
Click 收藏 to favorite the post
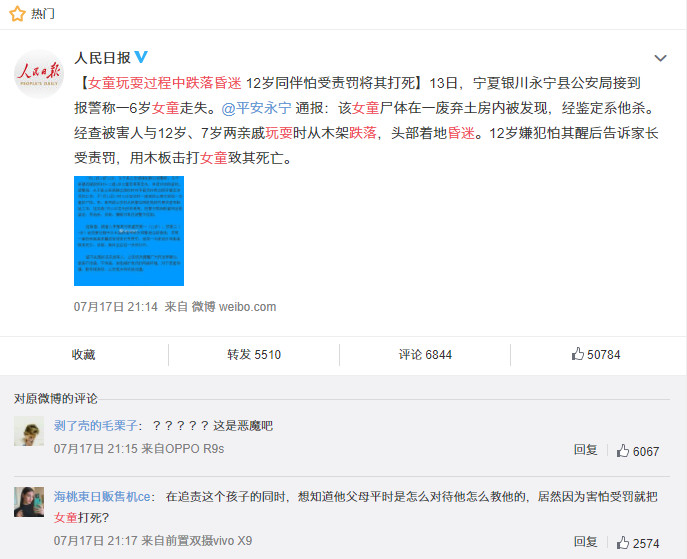[x=83, y=354]
